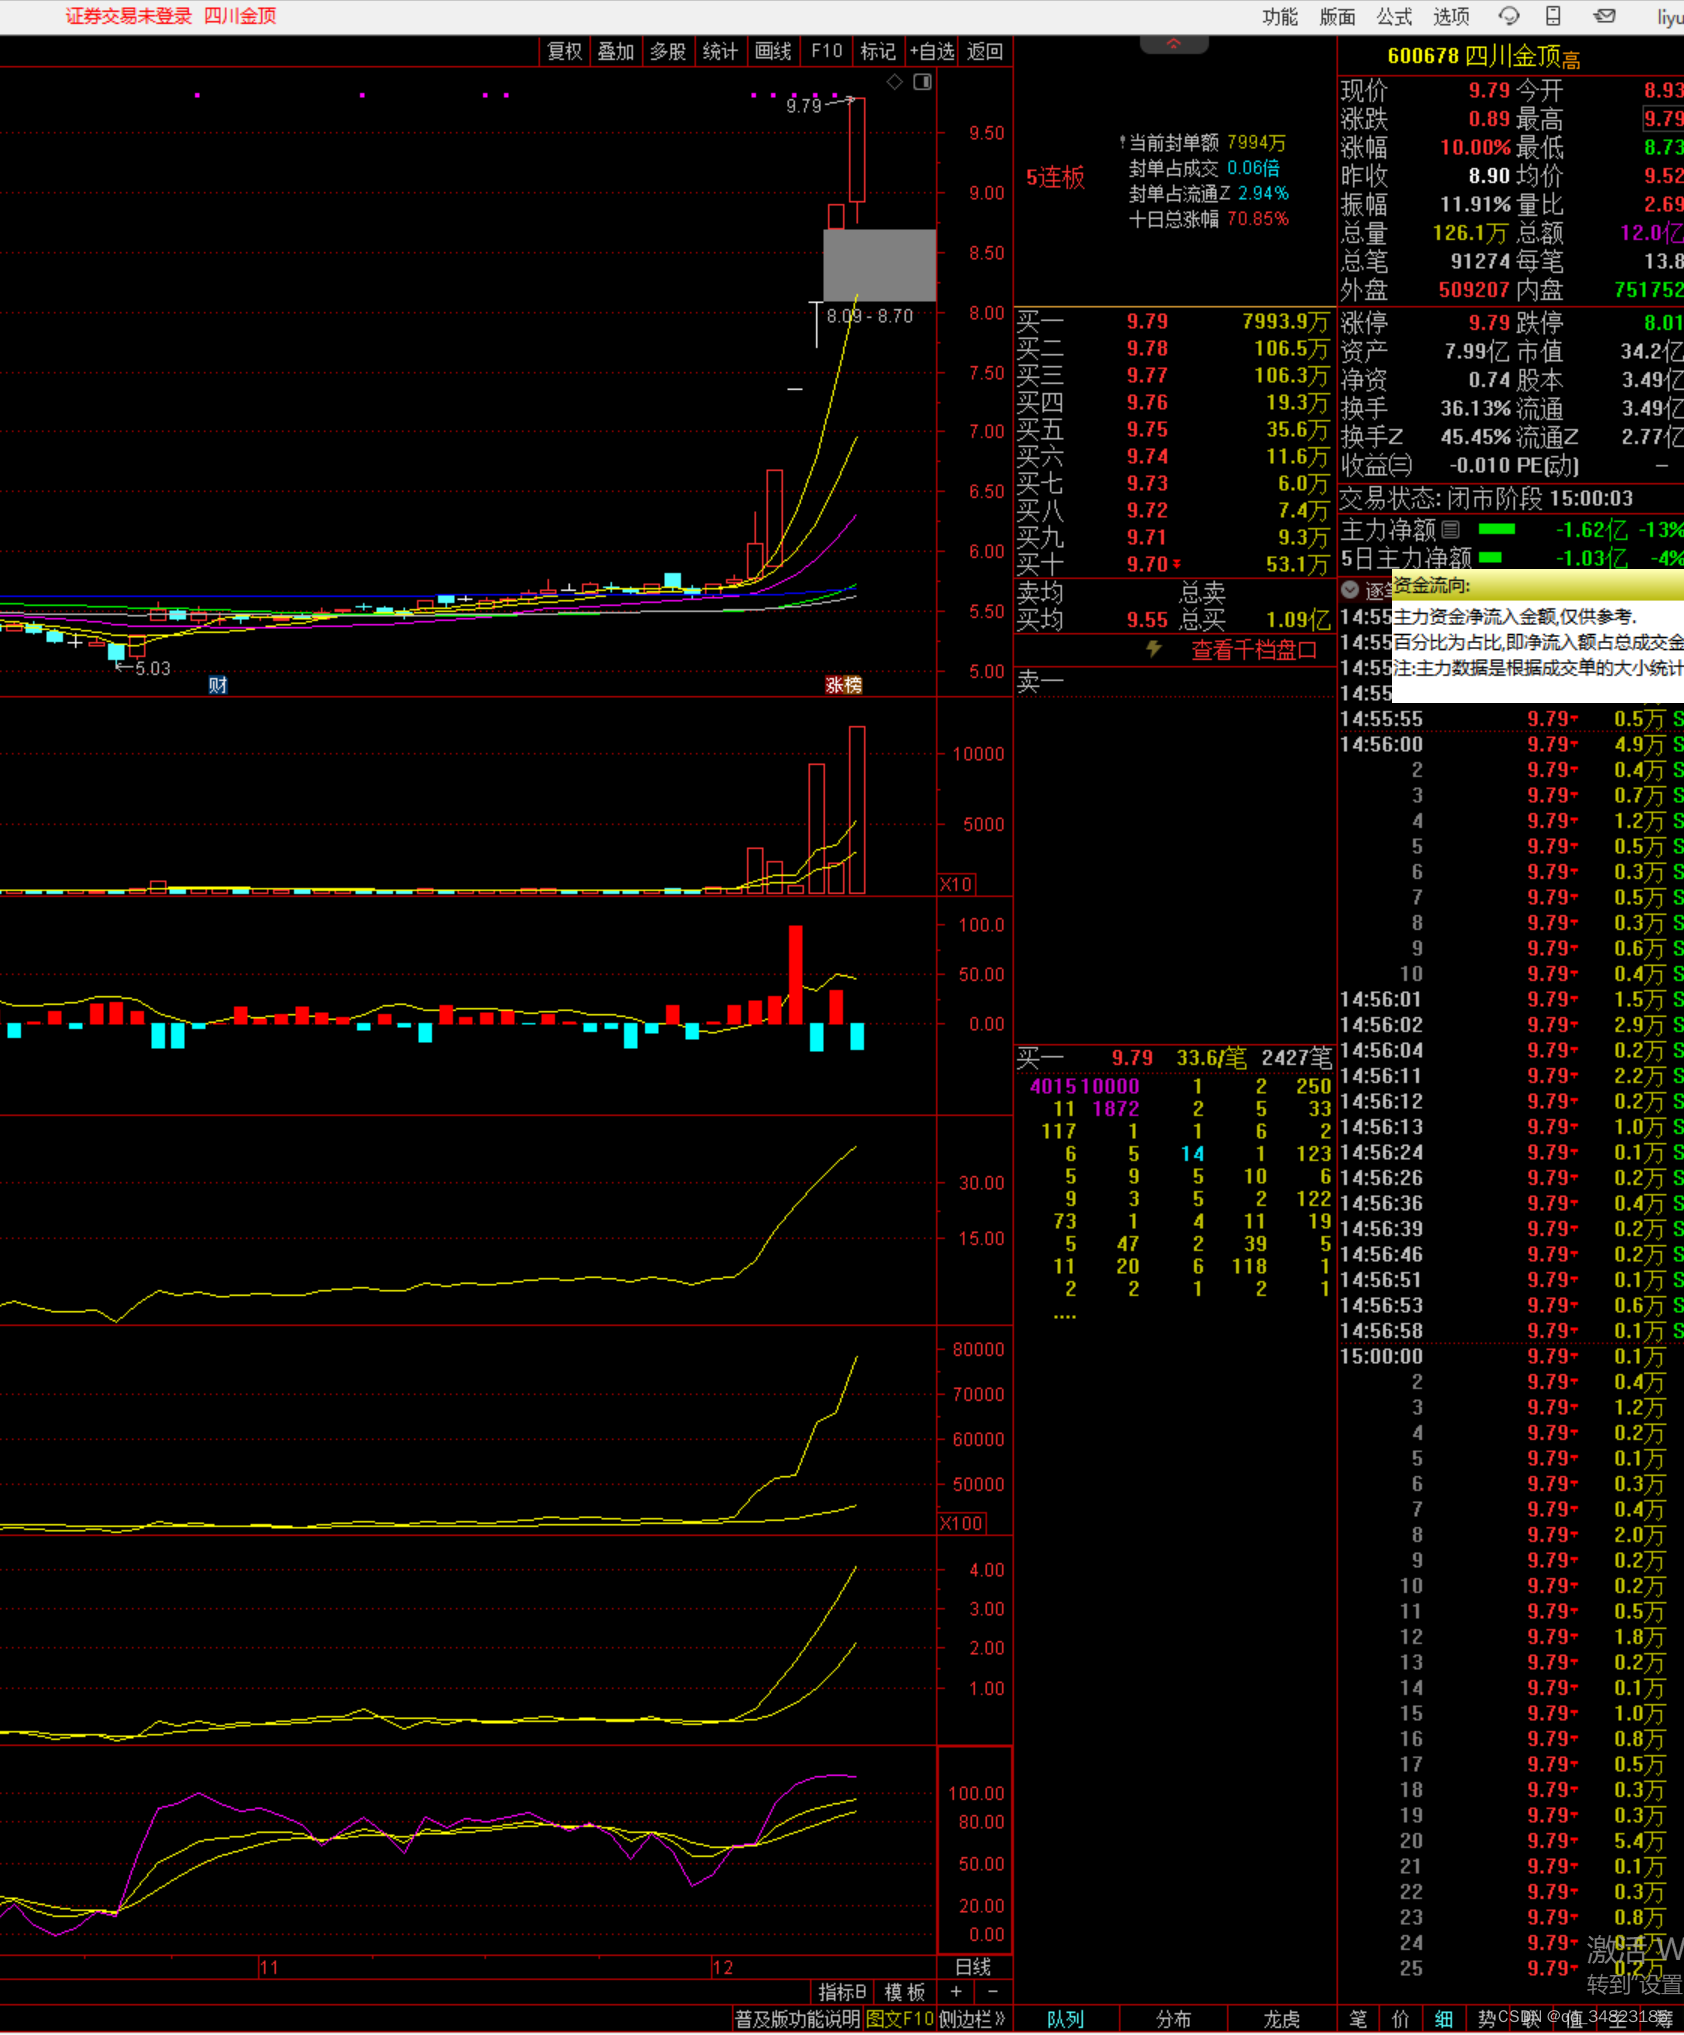1684x2035 pixels.
Task: Click the 当前封单额 7994万 text
Action: pos(1202,143)
